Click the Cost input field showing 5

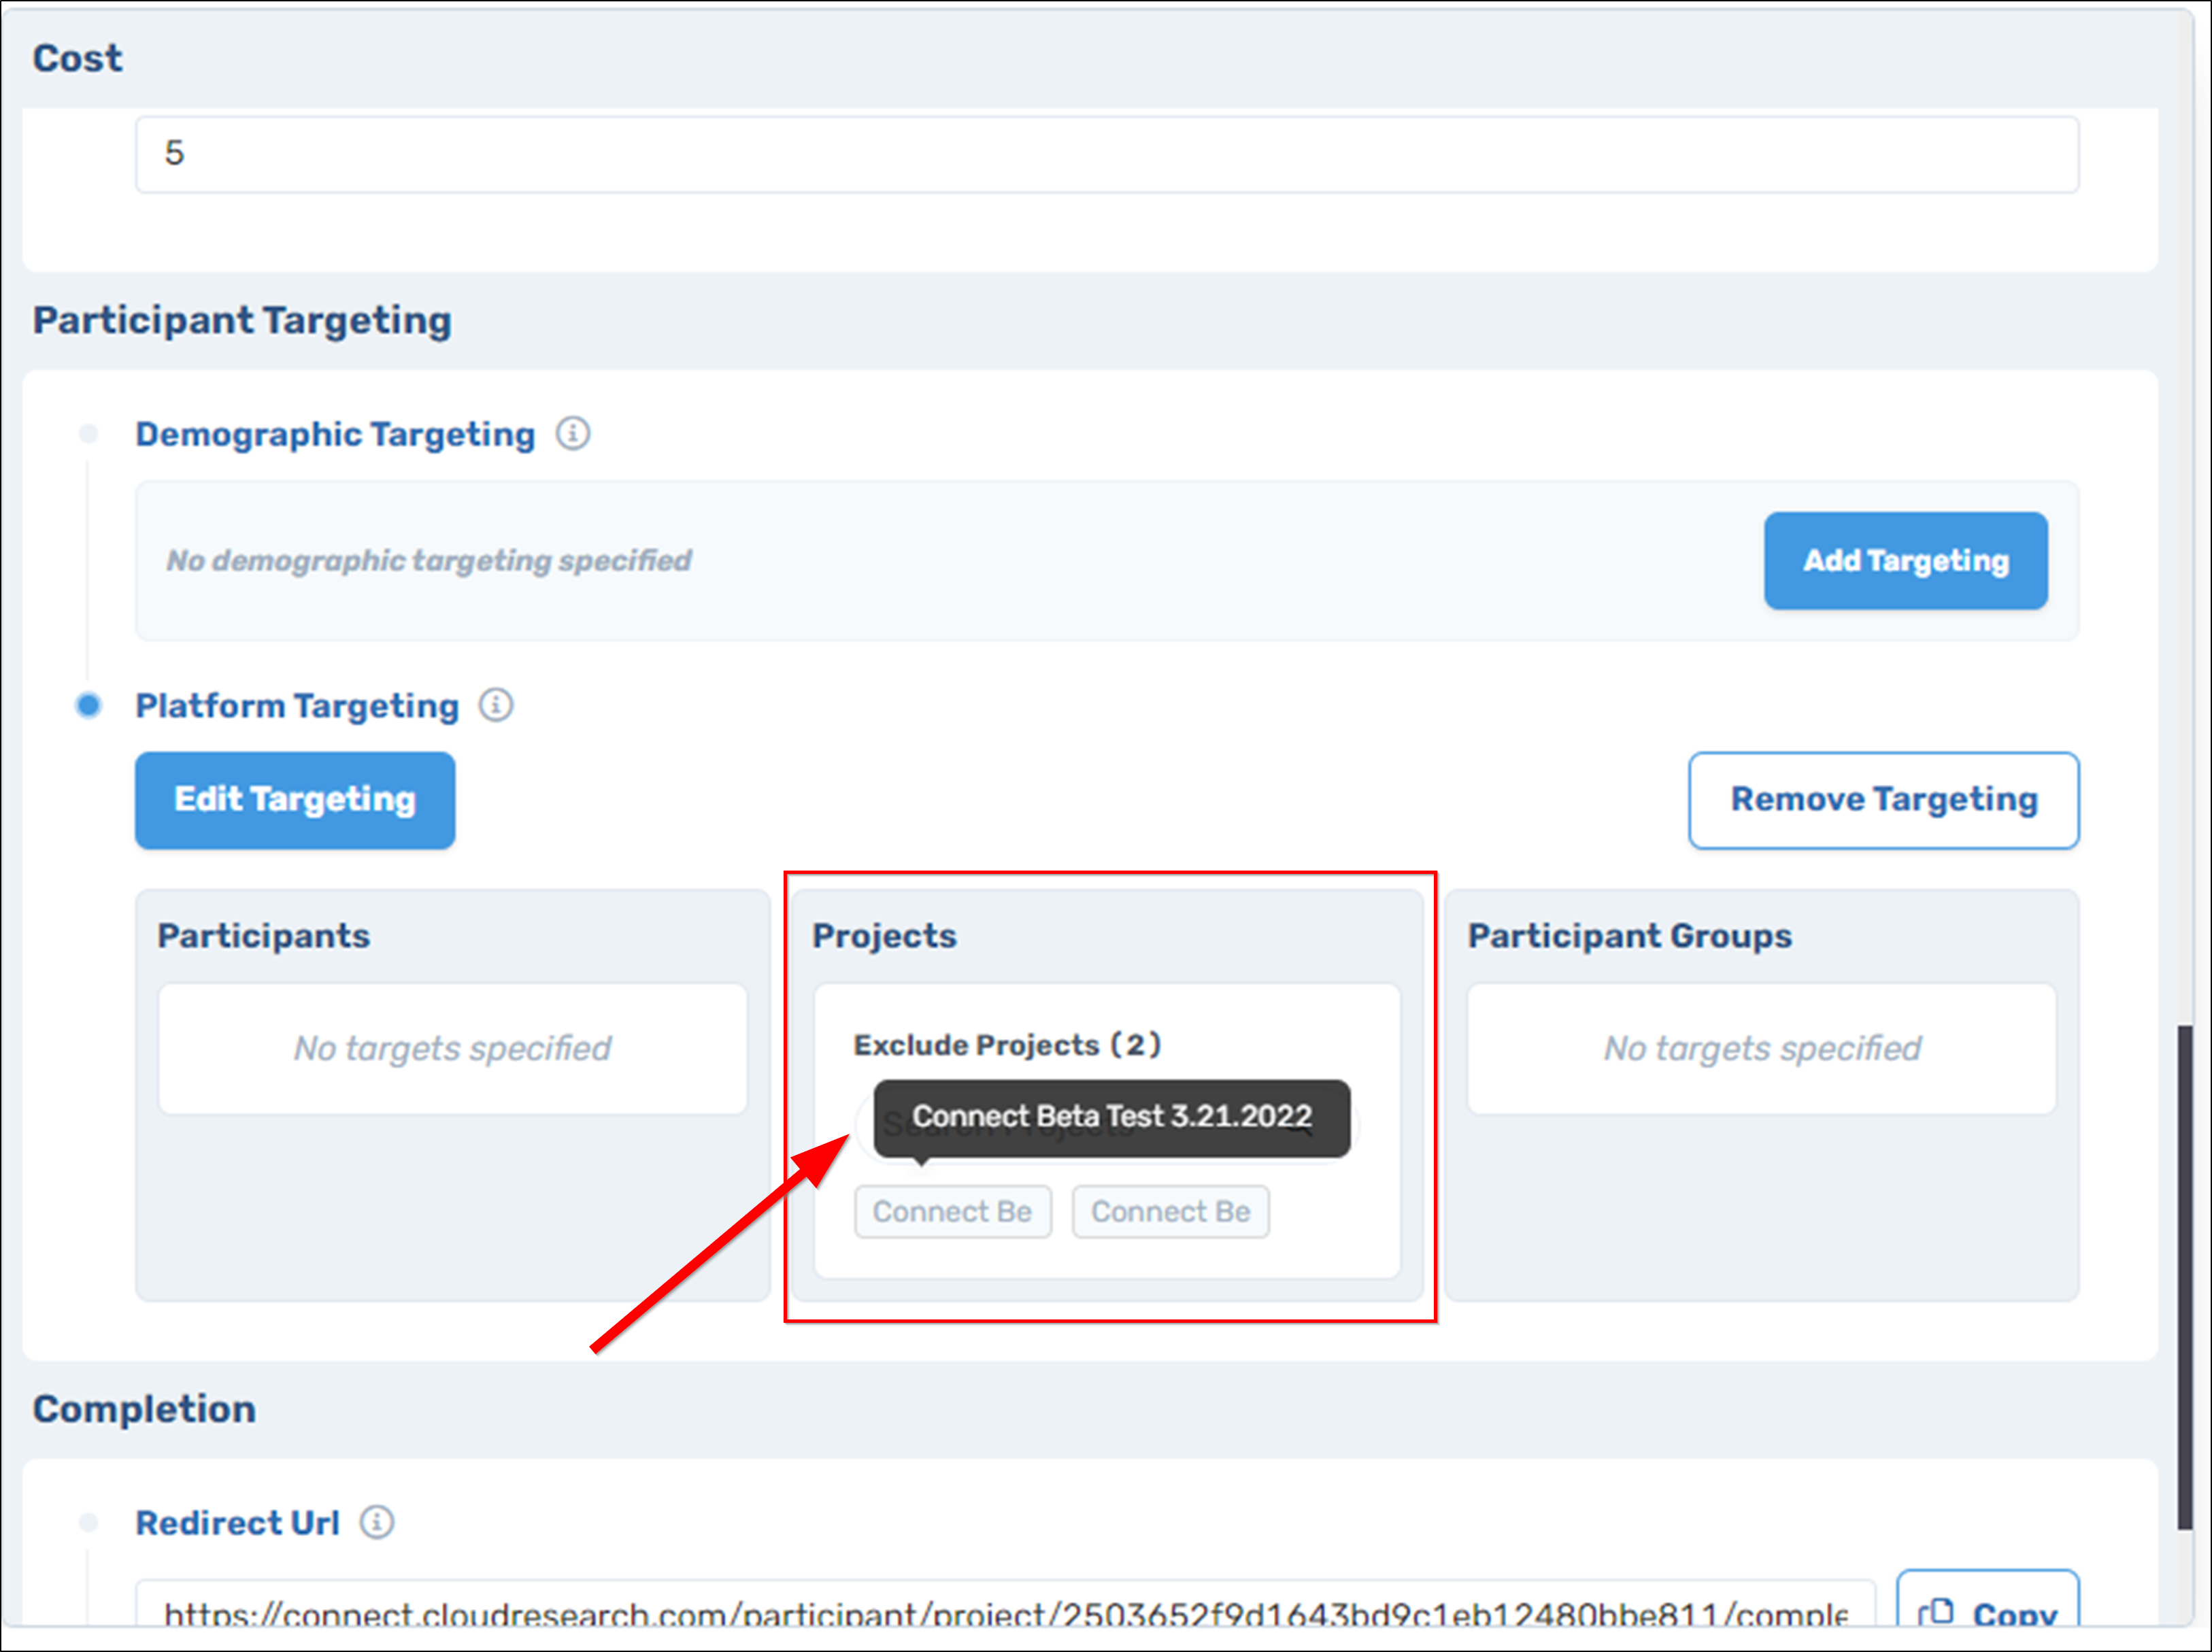point(1106,154)
